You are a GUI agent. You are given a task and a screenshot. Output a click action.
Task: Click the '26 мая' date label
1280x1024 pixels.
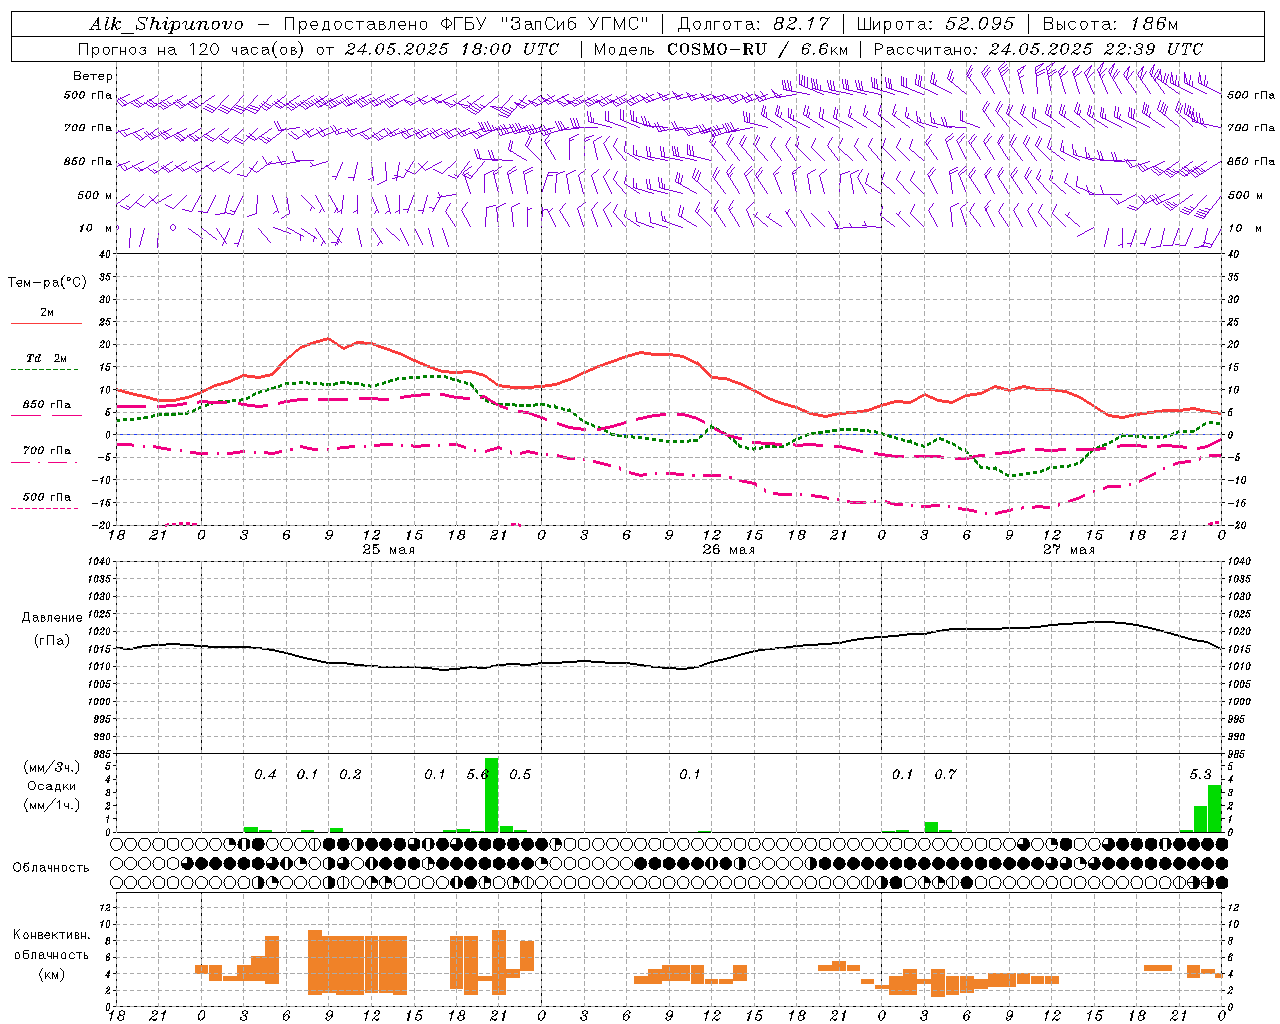pos(729,550)
